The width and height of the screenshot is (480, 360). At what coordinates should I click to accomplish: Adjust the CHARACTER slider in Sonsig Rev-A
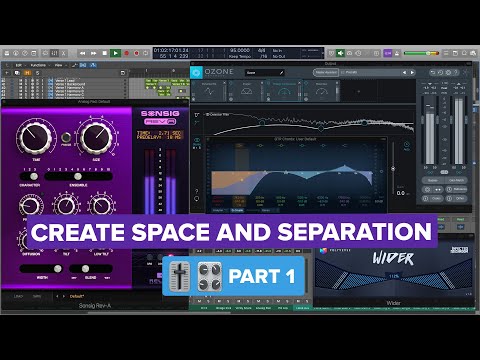(x=30, y=176)
